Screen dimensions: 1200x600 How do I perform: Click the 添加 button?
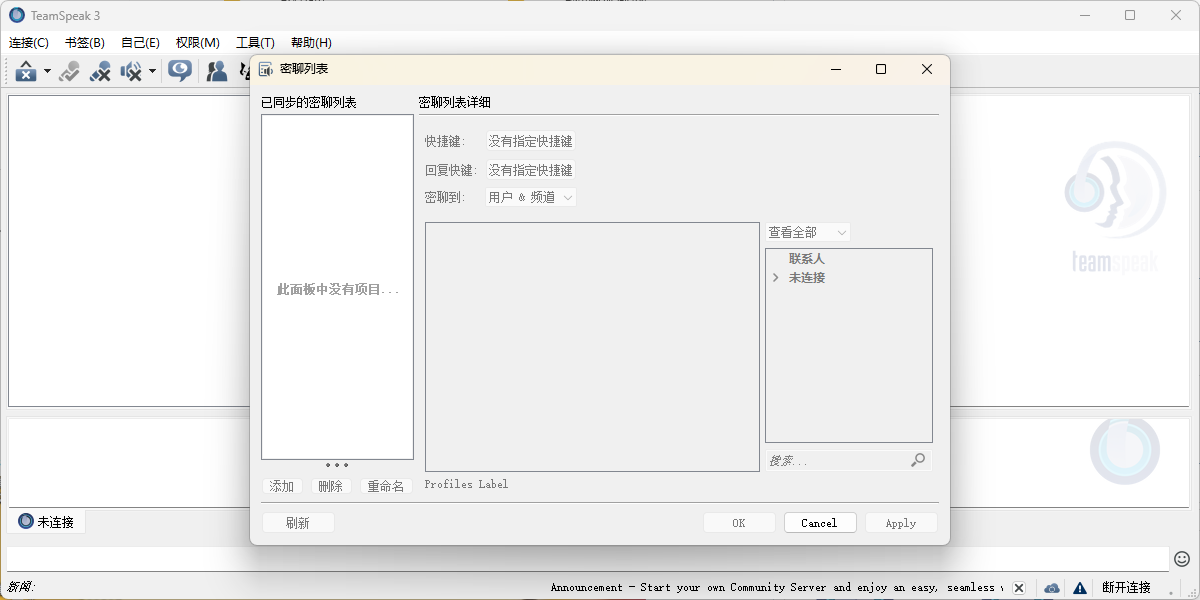point(282,486)
